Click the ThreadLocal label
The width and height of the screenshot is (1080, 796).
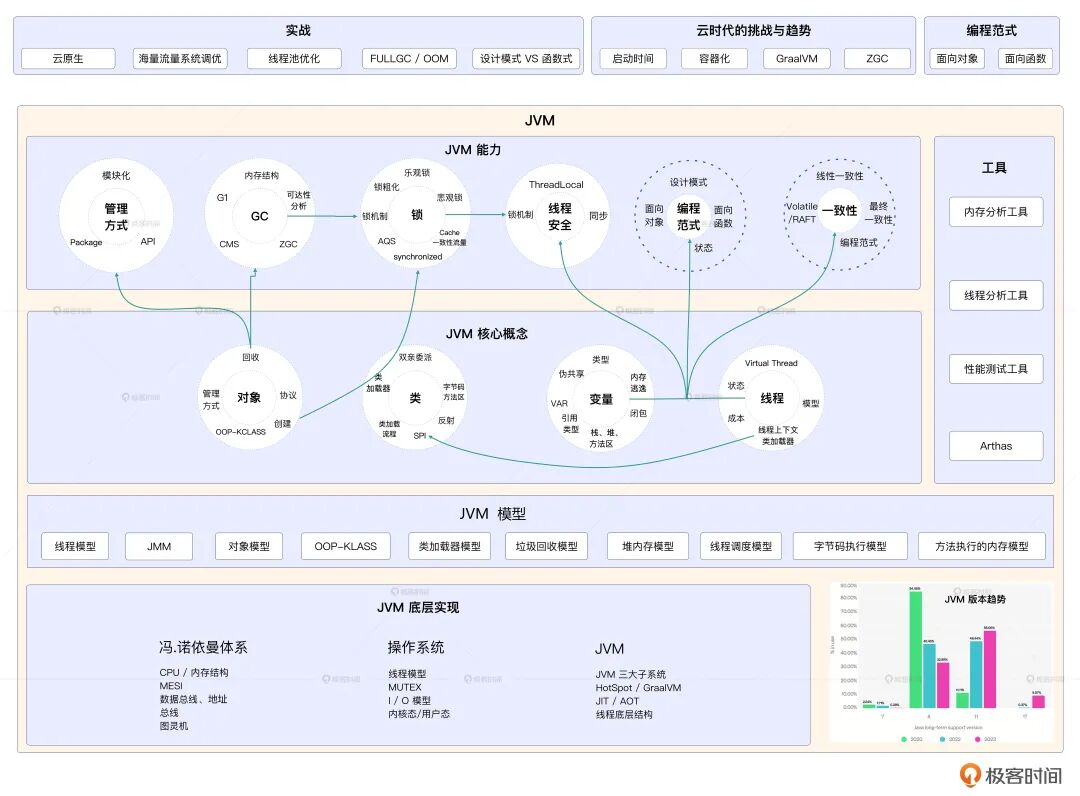click(x=556, y=185)
